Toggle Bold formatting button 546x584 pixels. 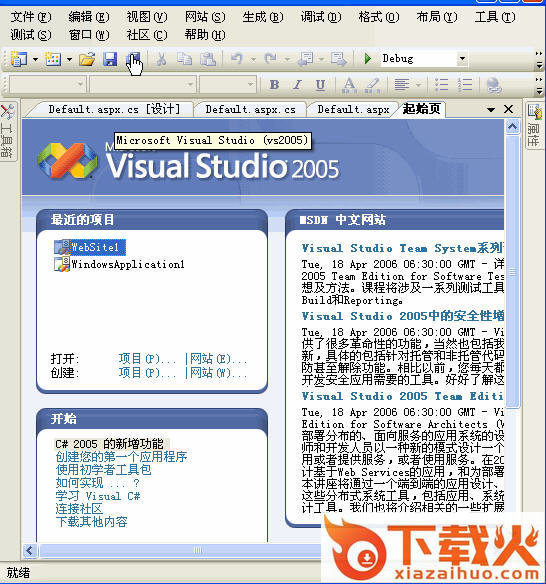[274, 85]
